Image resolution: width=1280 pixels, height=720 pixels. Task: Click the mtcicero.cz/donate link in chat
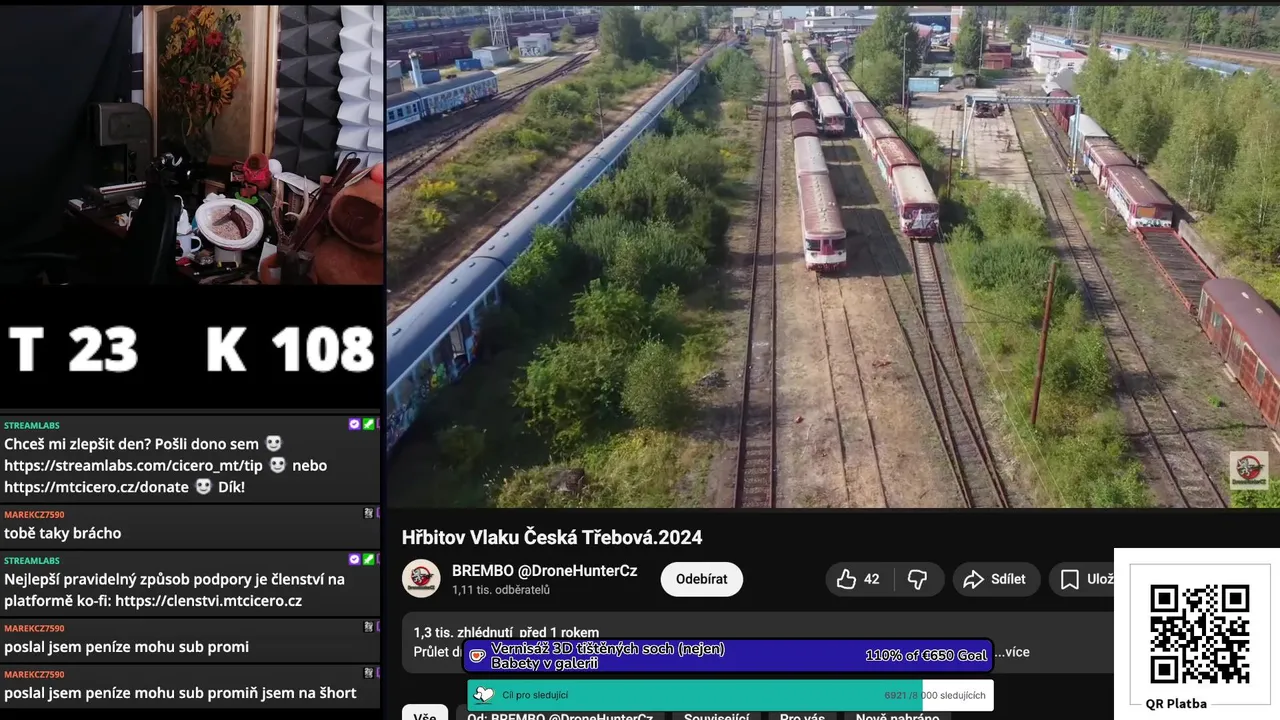coord(96,487)
